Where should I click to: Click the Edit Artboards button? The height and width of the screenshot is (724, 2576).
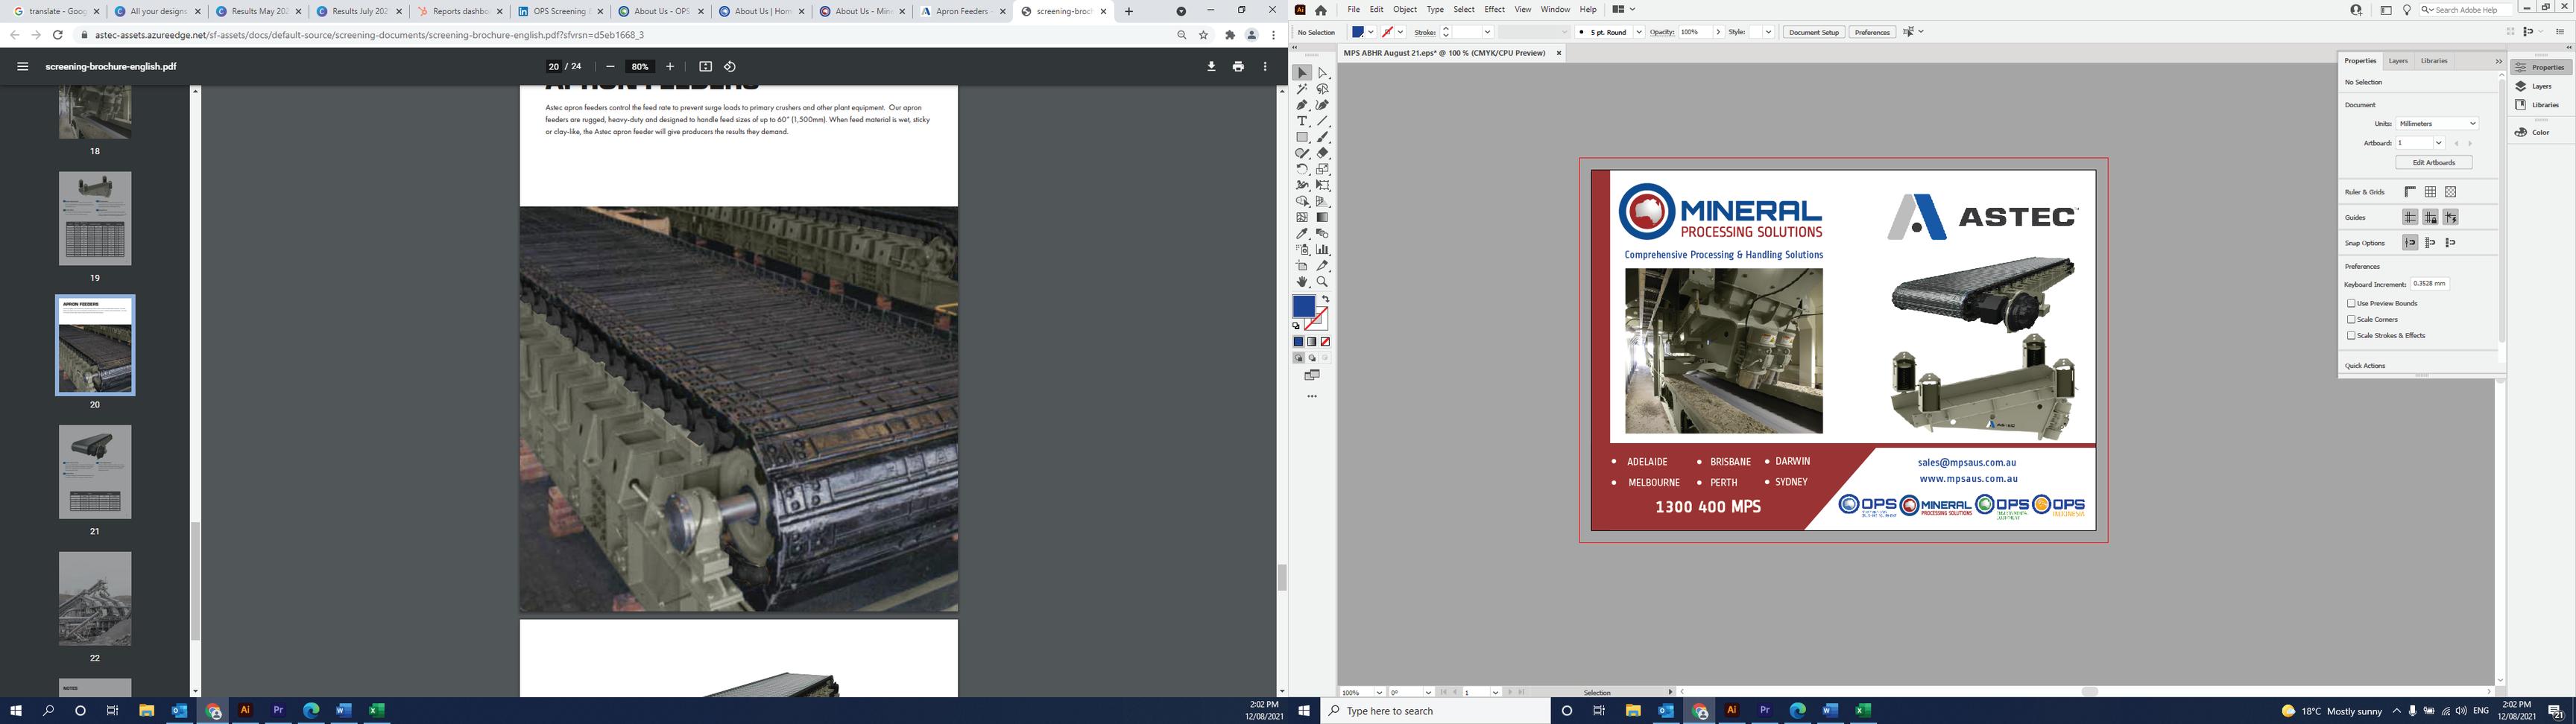pos(2434,162)
